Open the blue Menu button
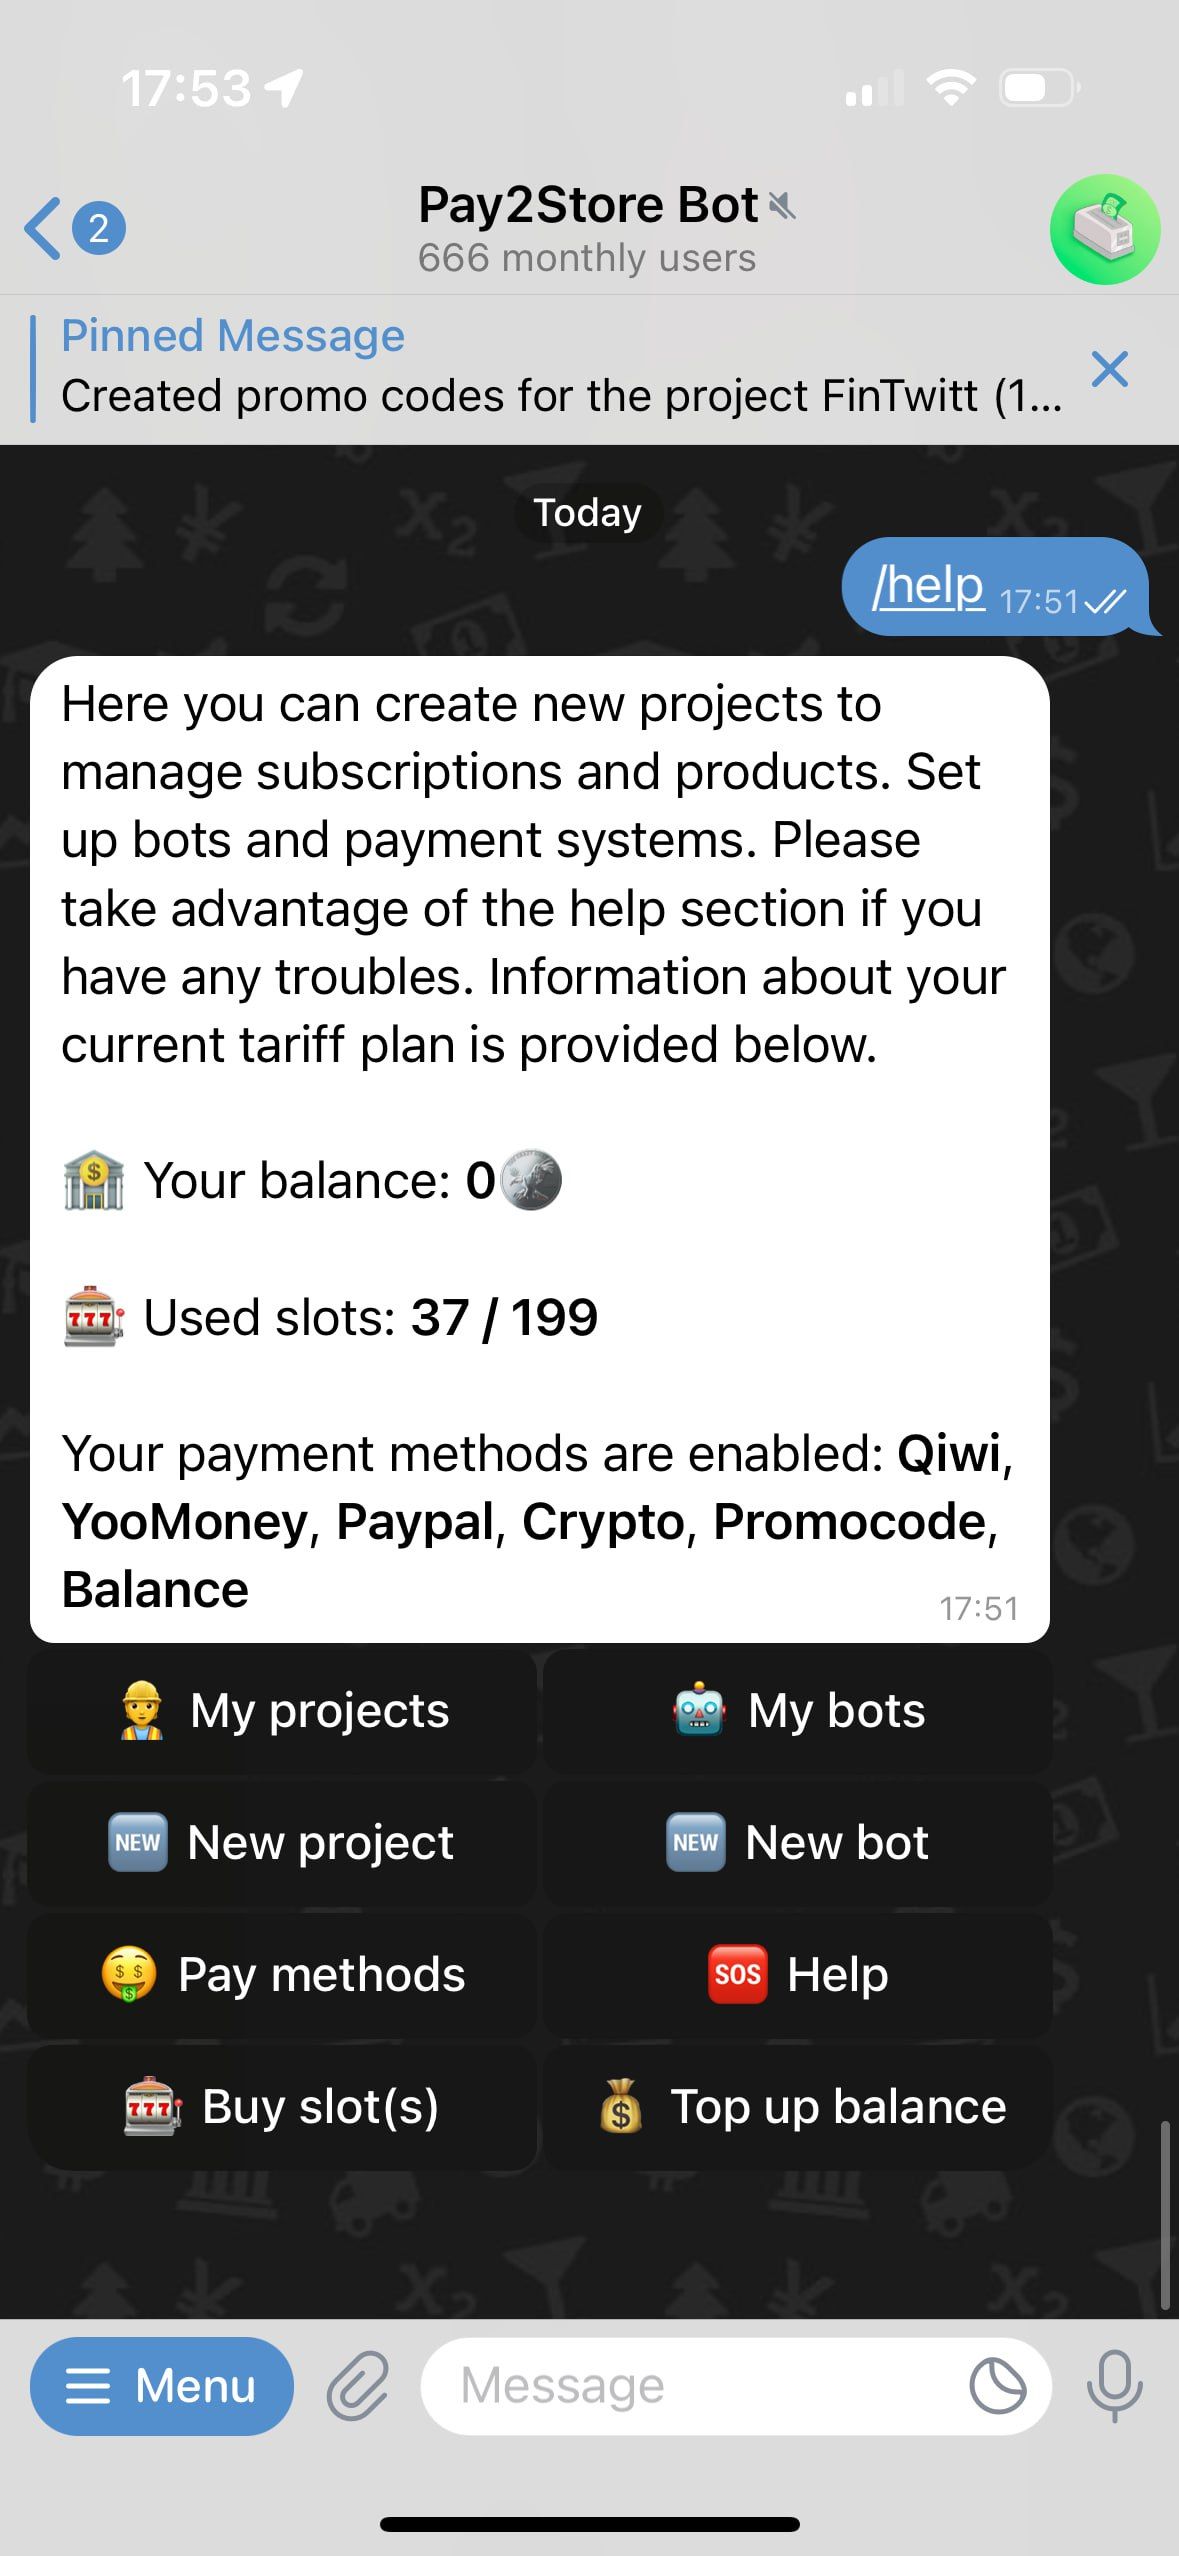 coord(162,2386)
